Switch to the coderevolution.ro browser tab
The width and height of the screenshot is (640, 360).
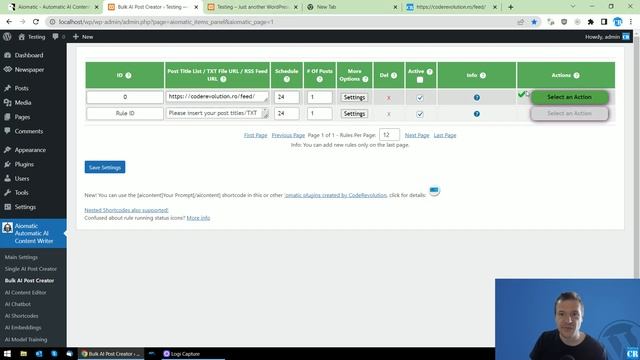[x=451, y=7]
